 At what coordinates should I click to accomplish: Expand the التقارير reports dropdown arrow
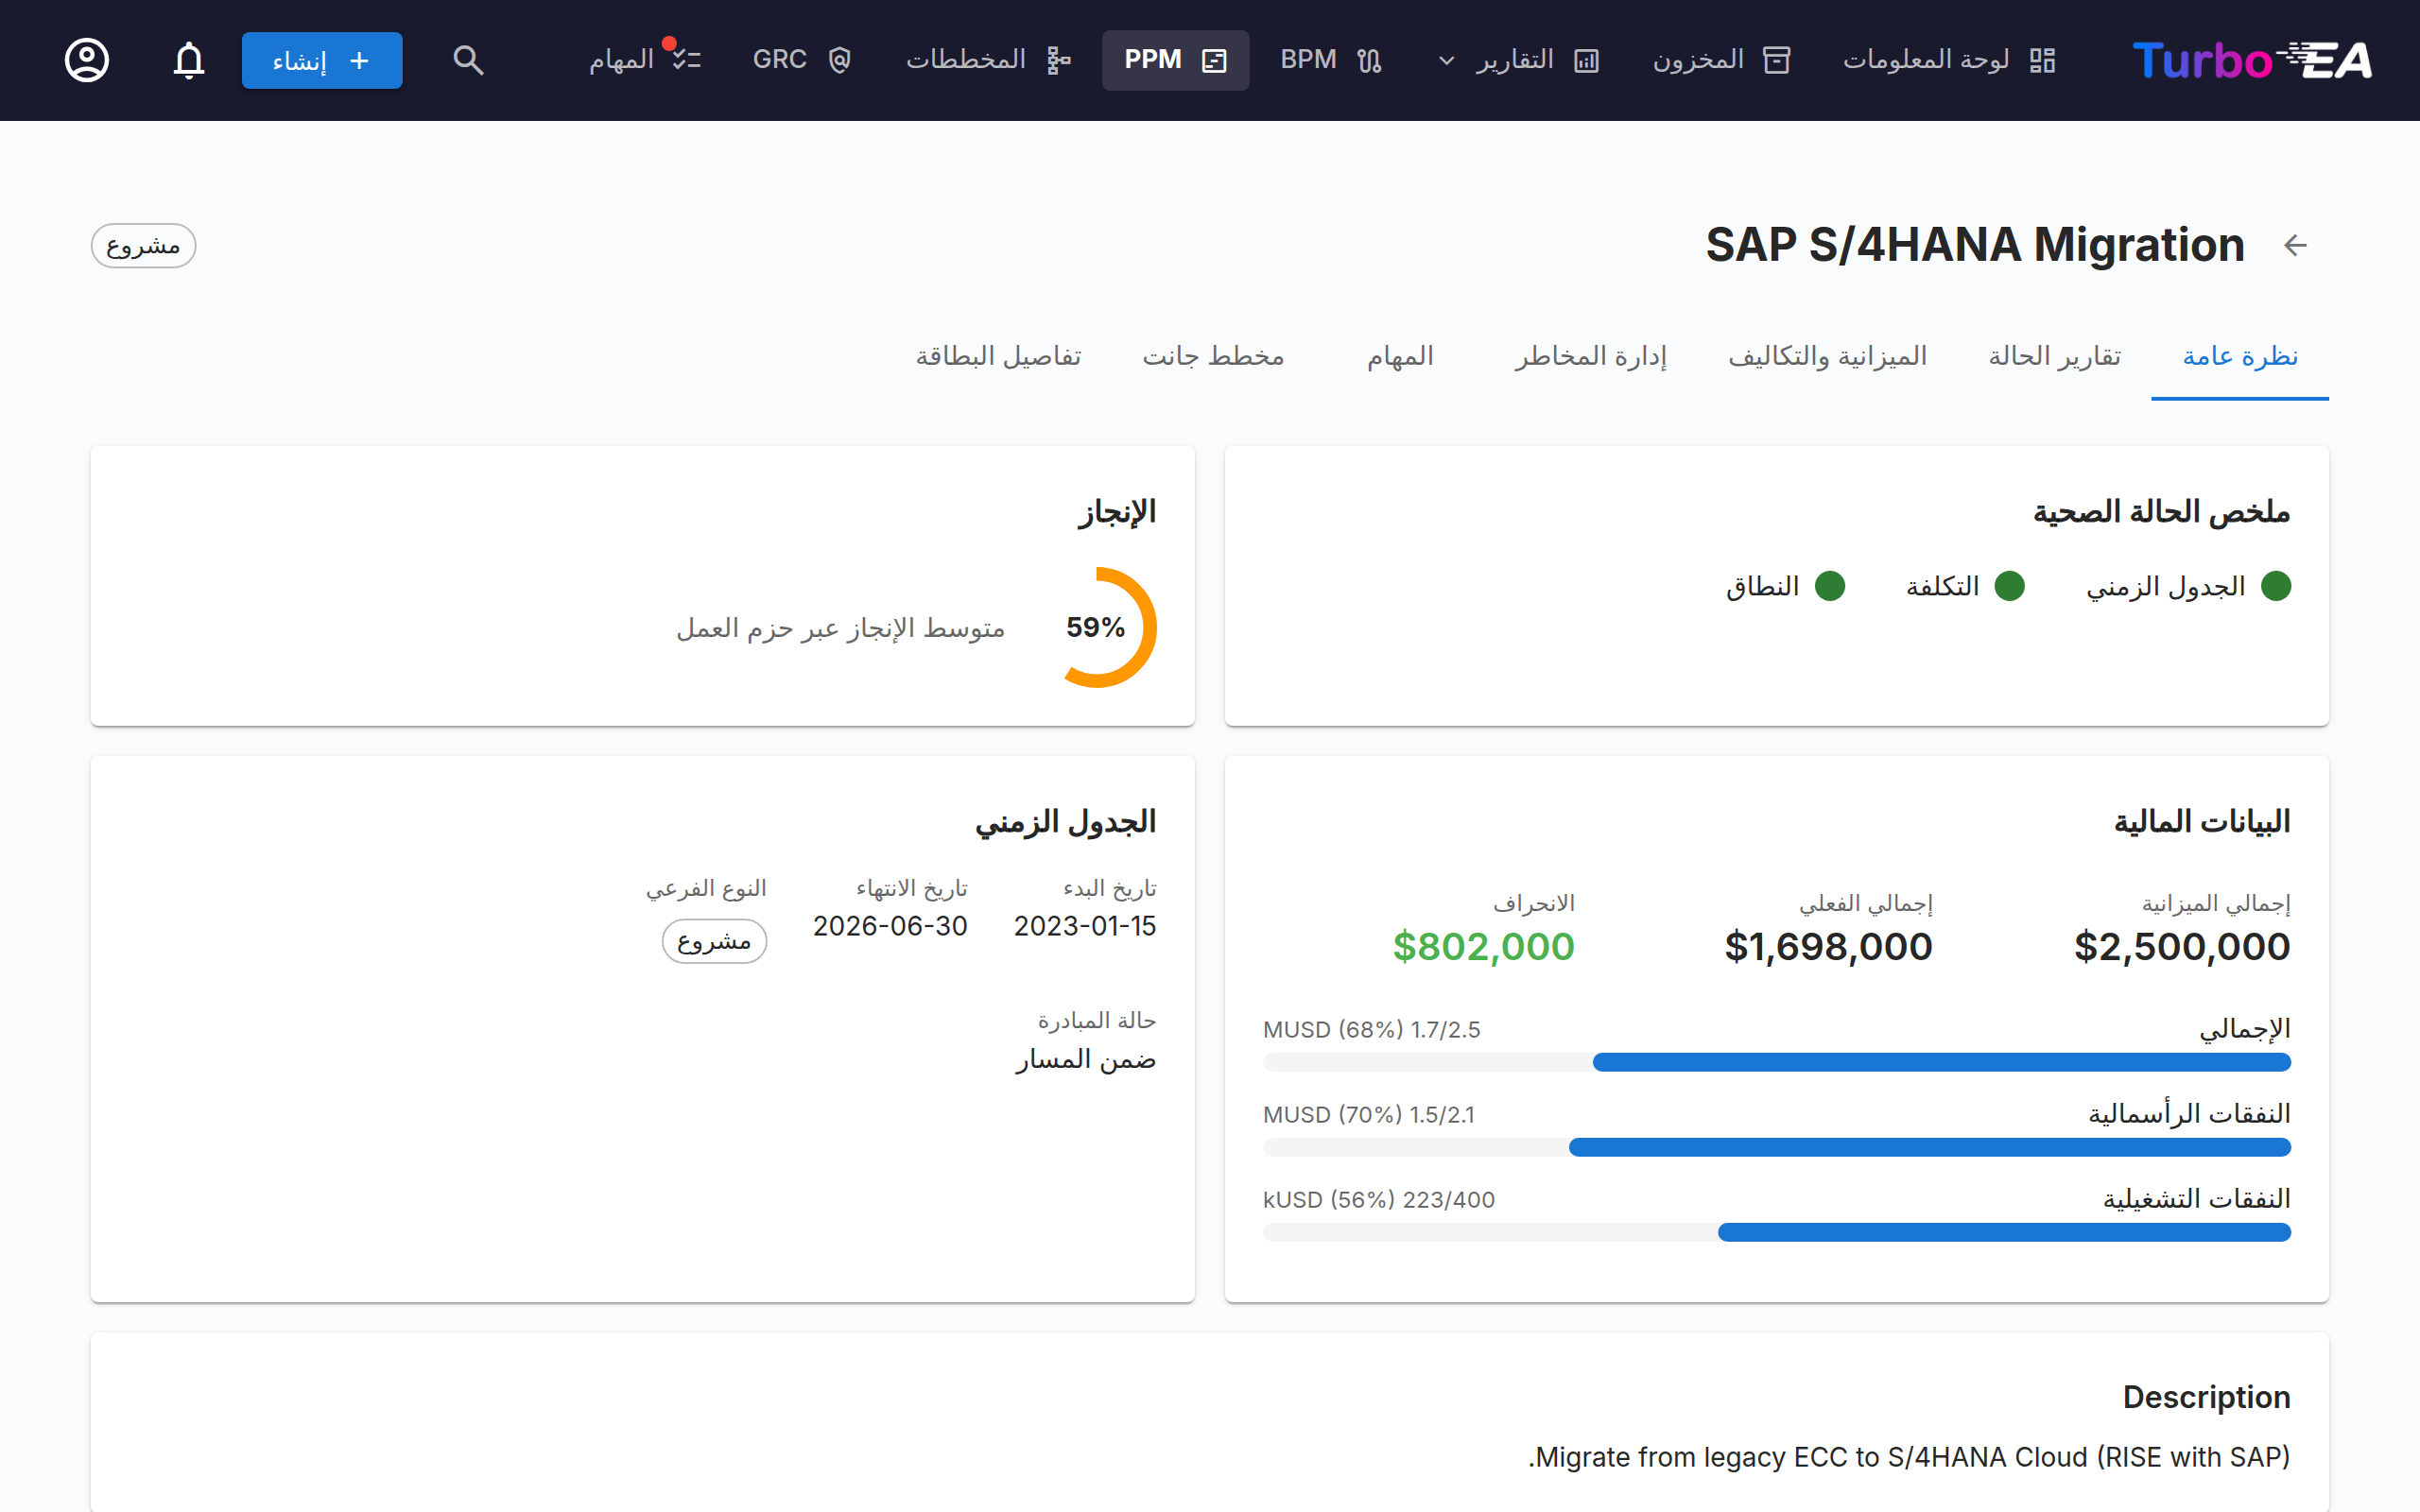coord(1446,60)
